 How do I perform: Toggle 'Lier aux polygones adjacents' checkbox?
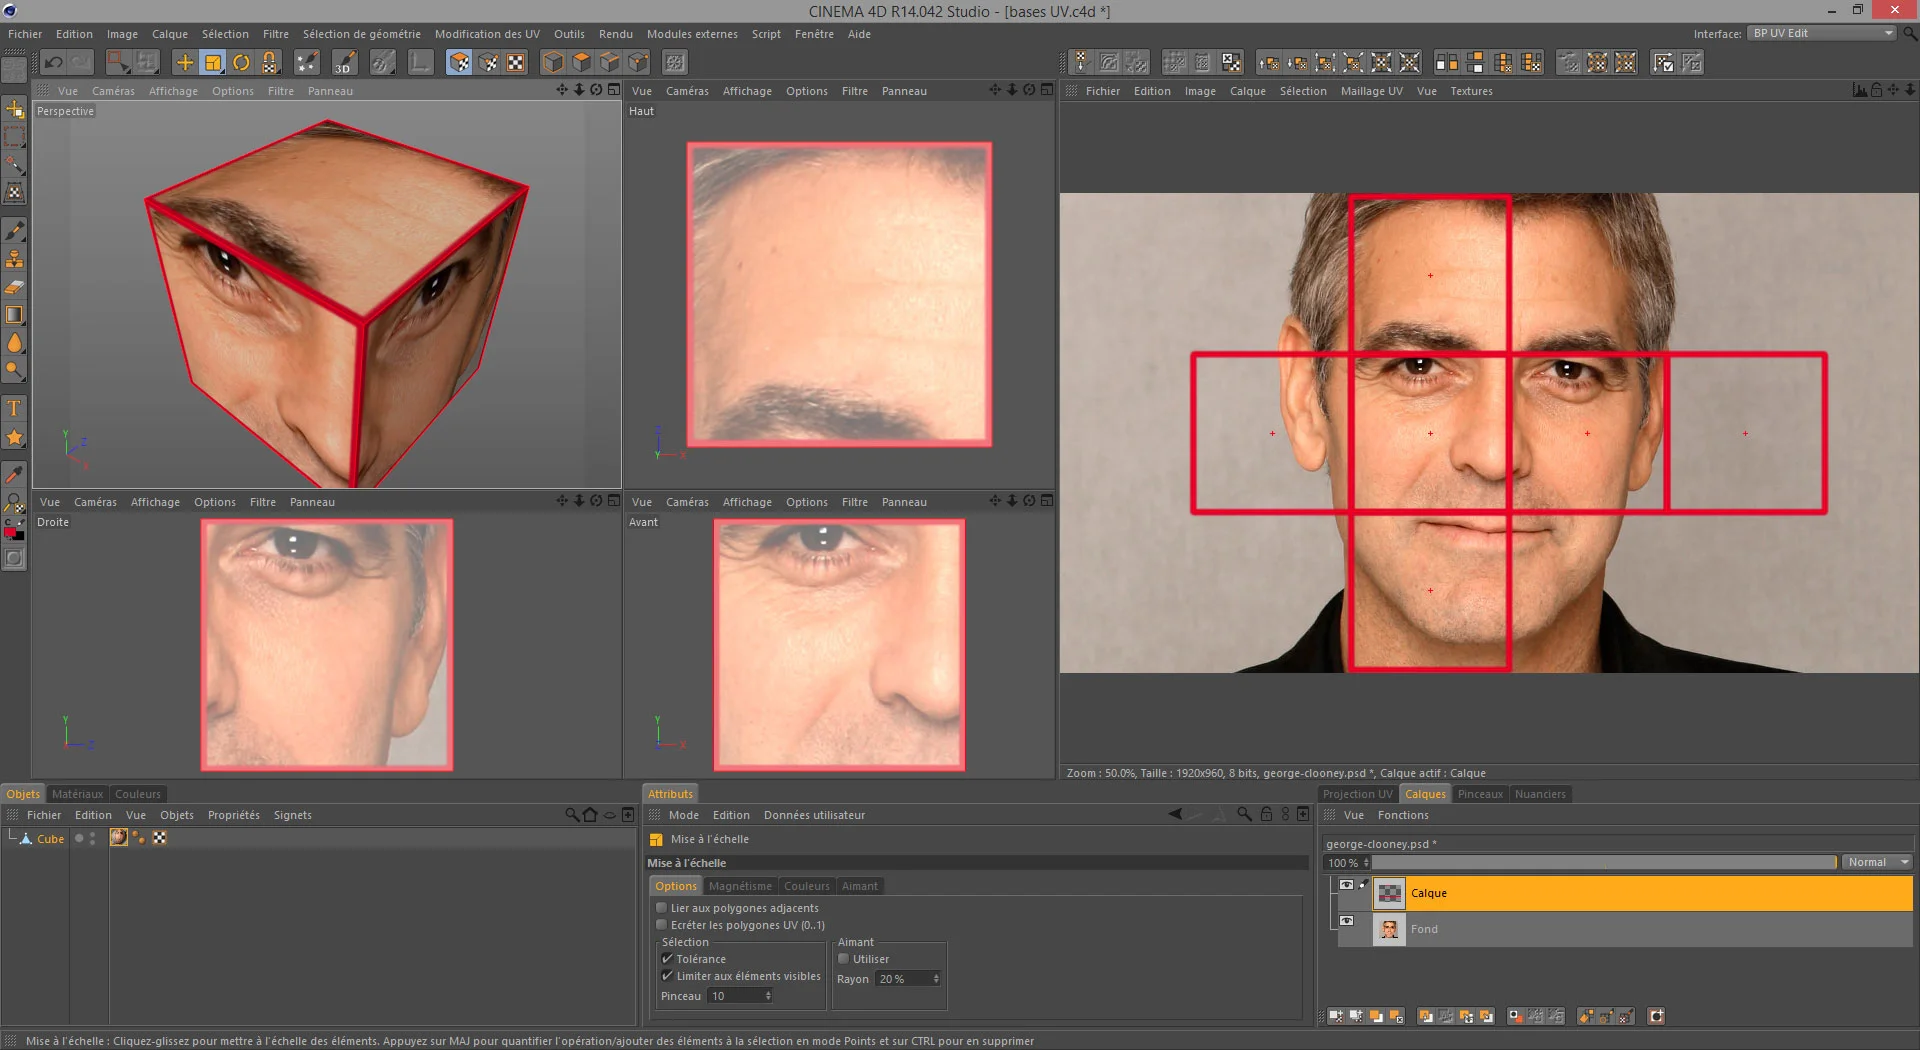point(661,908)
